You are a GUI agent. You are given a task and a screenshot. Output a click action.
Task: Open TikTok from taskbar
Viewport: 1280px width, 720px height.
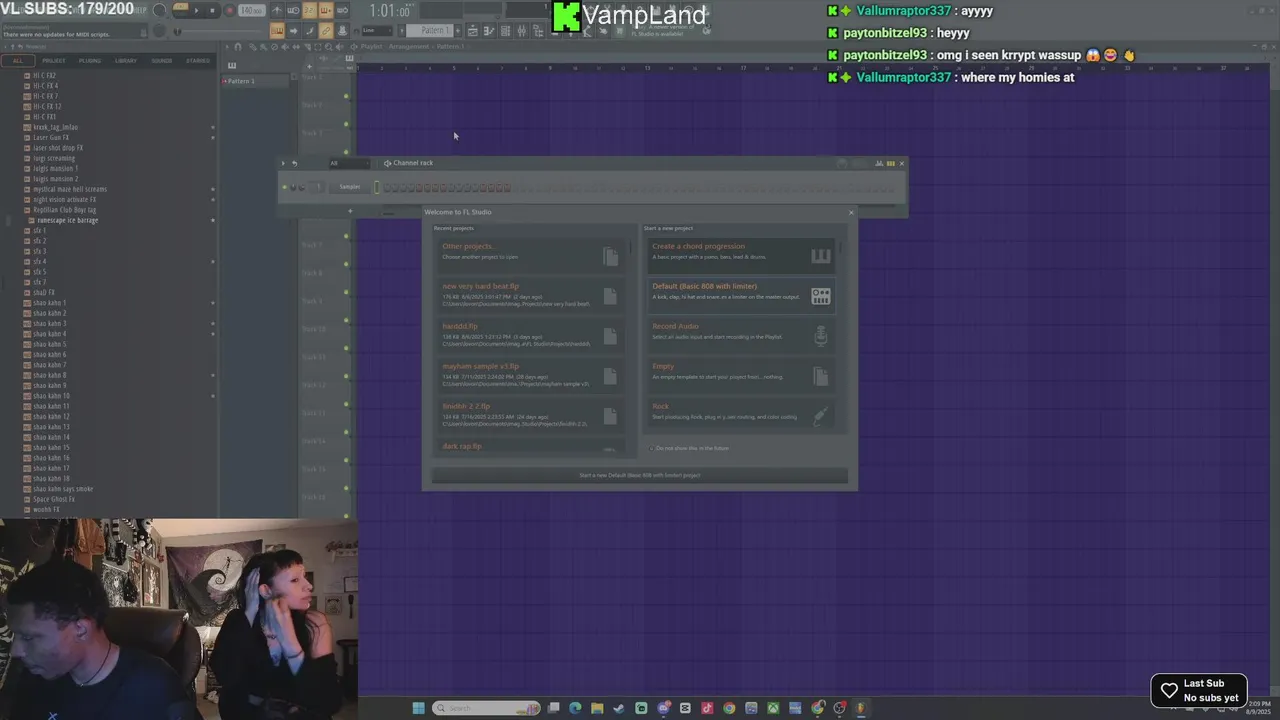click(707, 708)
